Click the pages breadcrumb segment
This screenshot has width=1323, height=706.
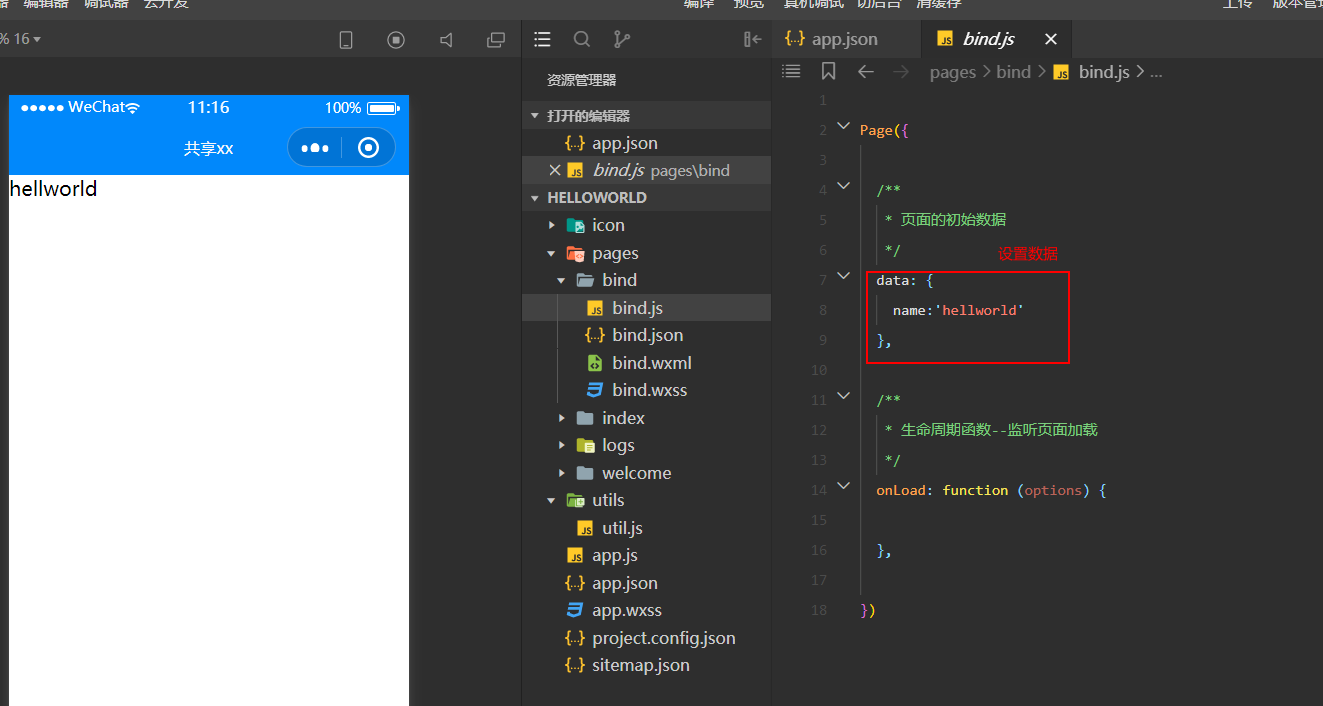click(x=952, y=72)
